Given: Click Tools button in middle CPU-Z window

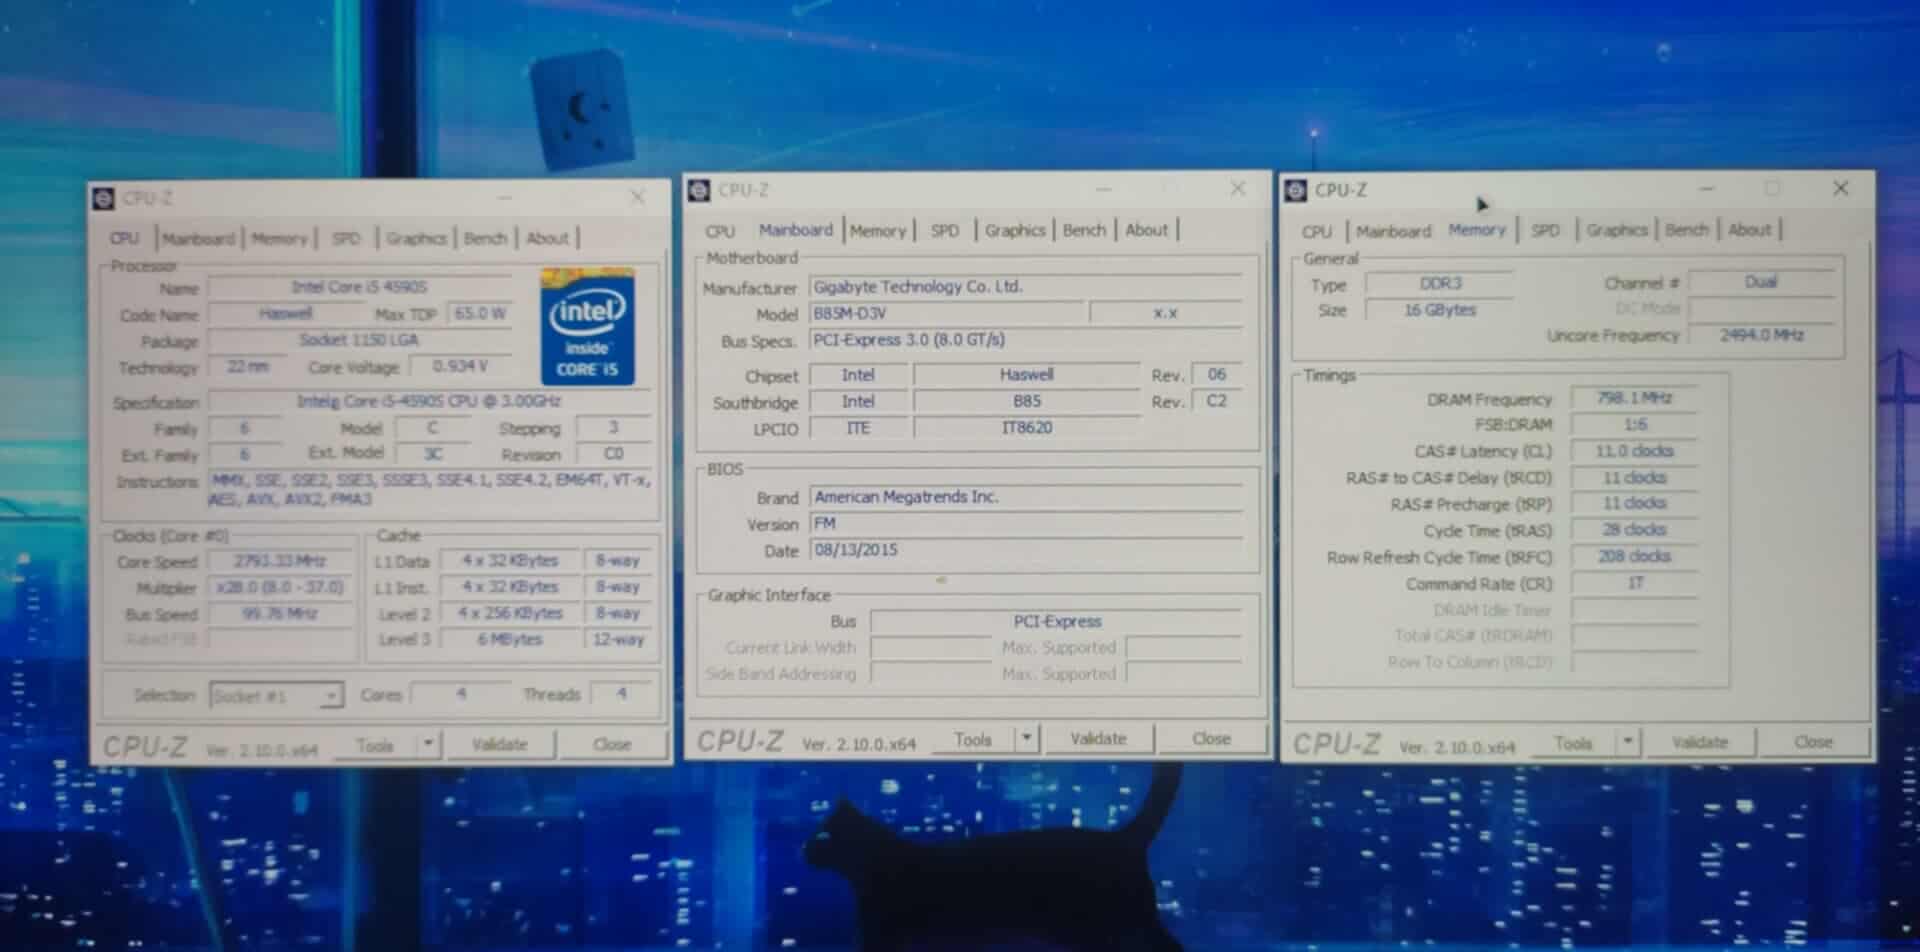Looking at the screenshot, I should tap(972, 739).
